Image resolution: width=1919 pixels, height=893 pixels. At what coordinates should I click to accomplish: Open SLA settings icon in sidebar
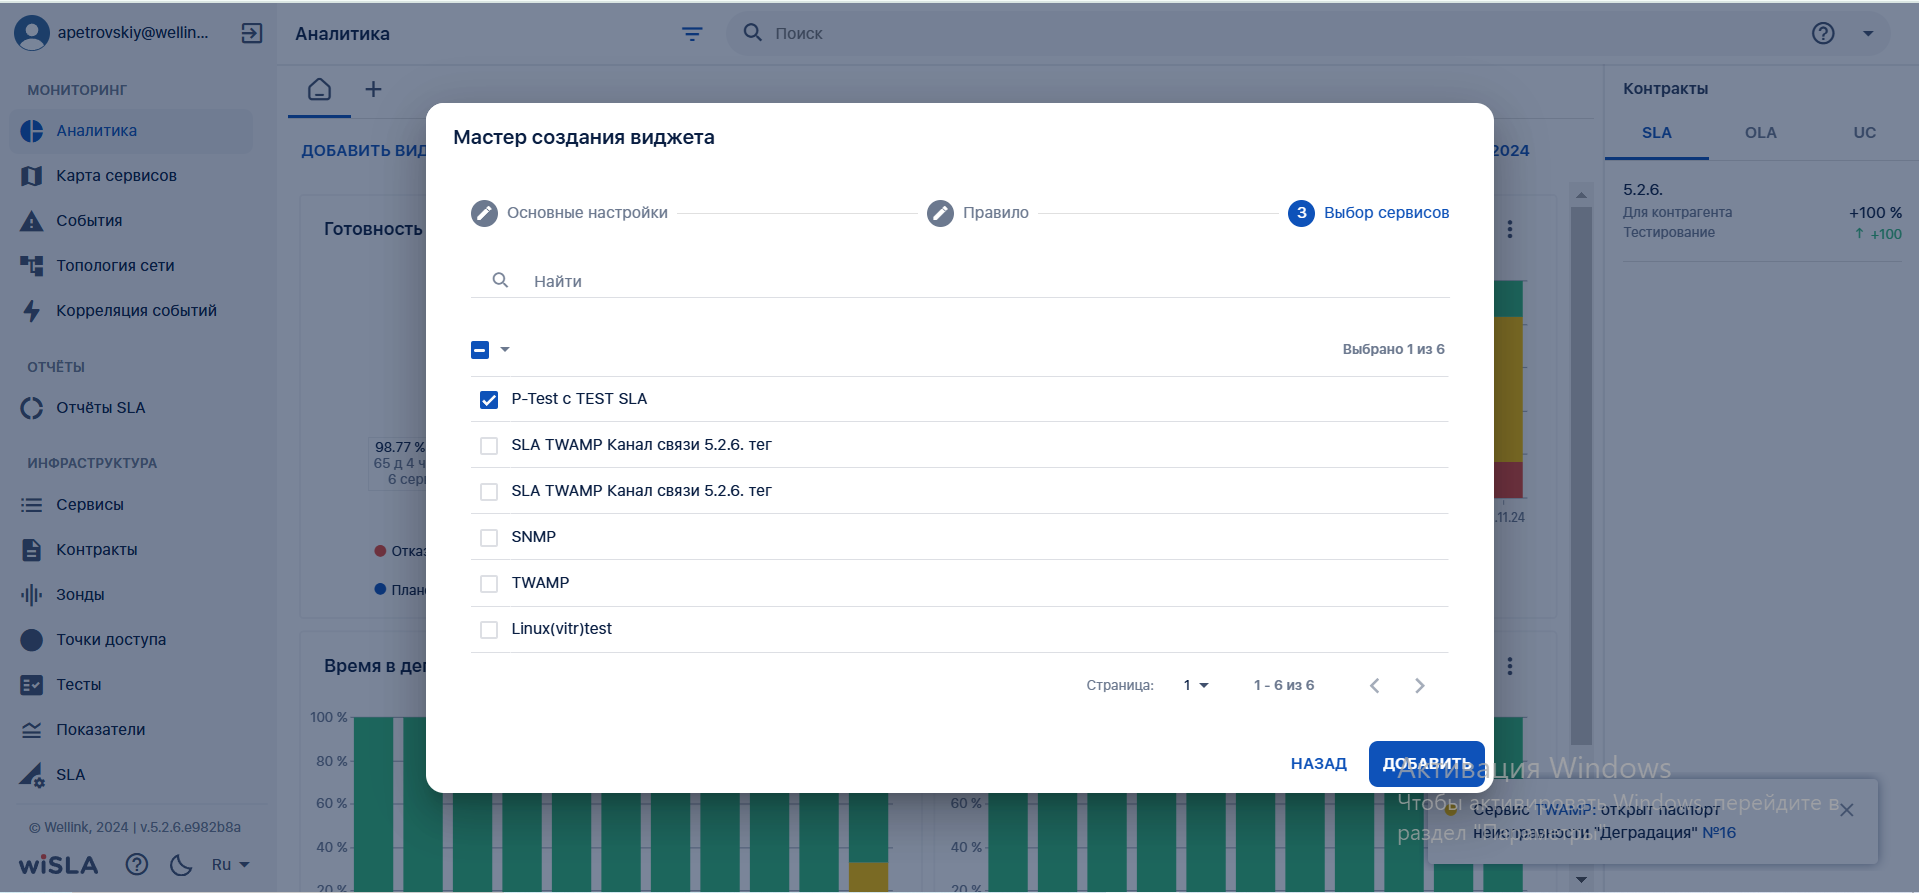tap(32, 775)
